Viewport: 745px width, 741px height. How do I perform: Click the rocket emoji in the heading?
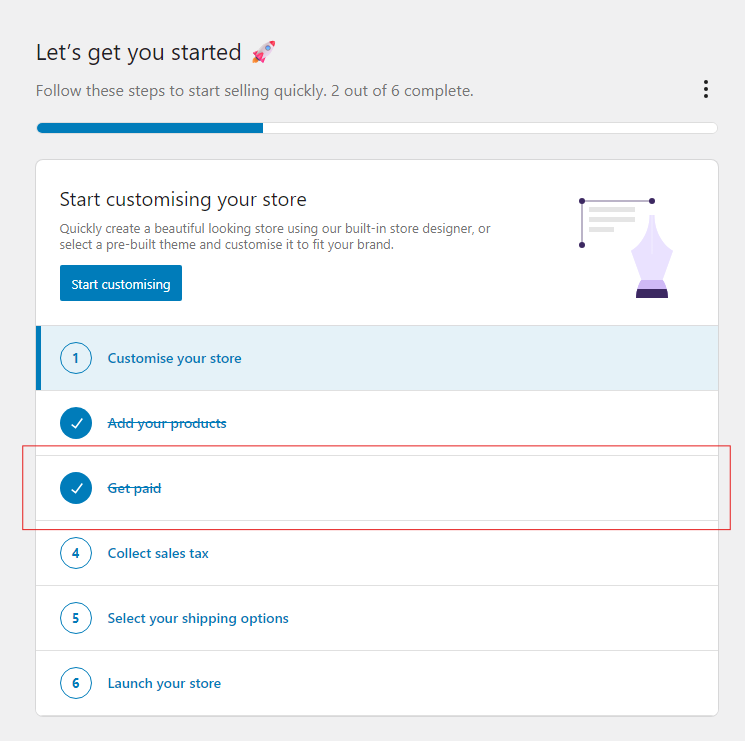(263, 52)
